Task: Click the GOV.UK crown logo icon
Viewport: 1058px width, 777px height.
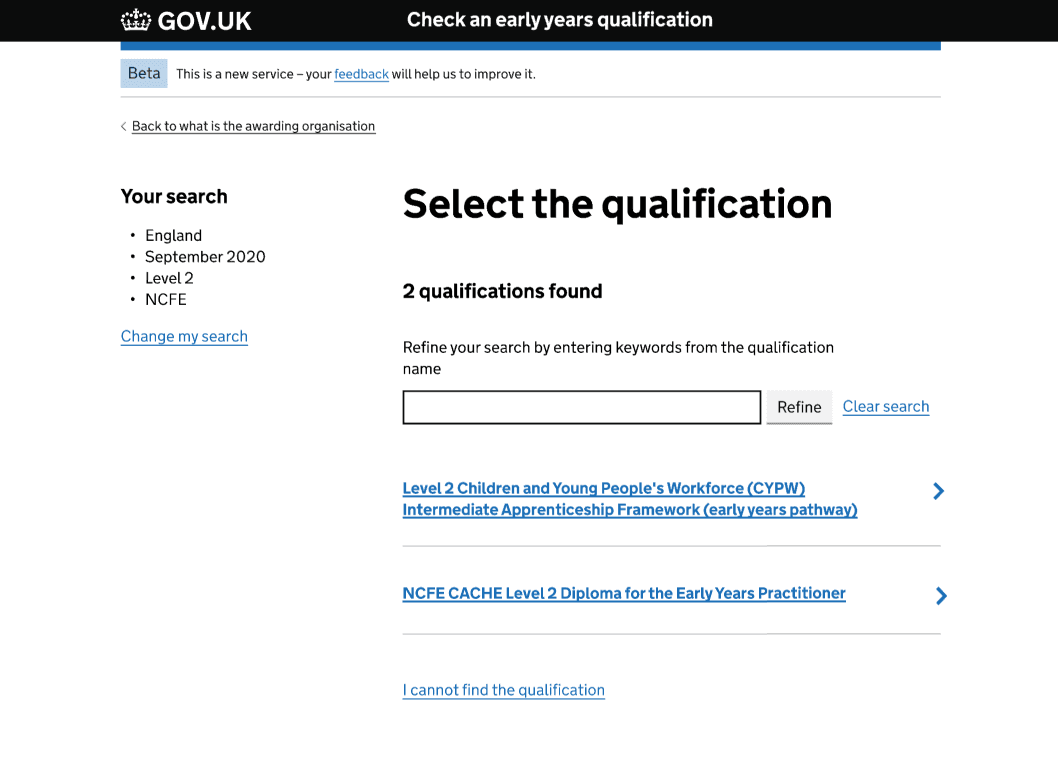Action: 136,20
